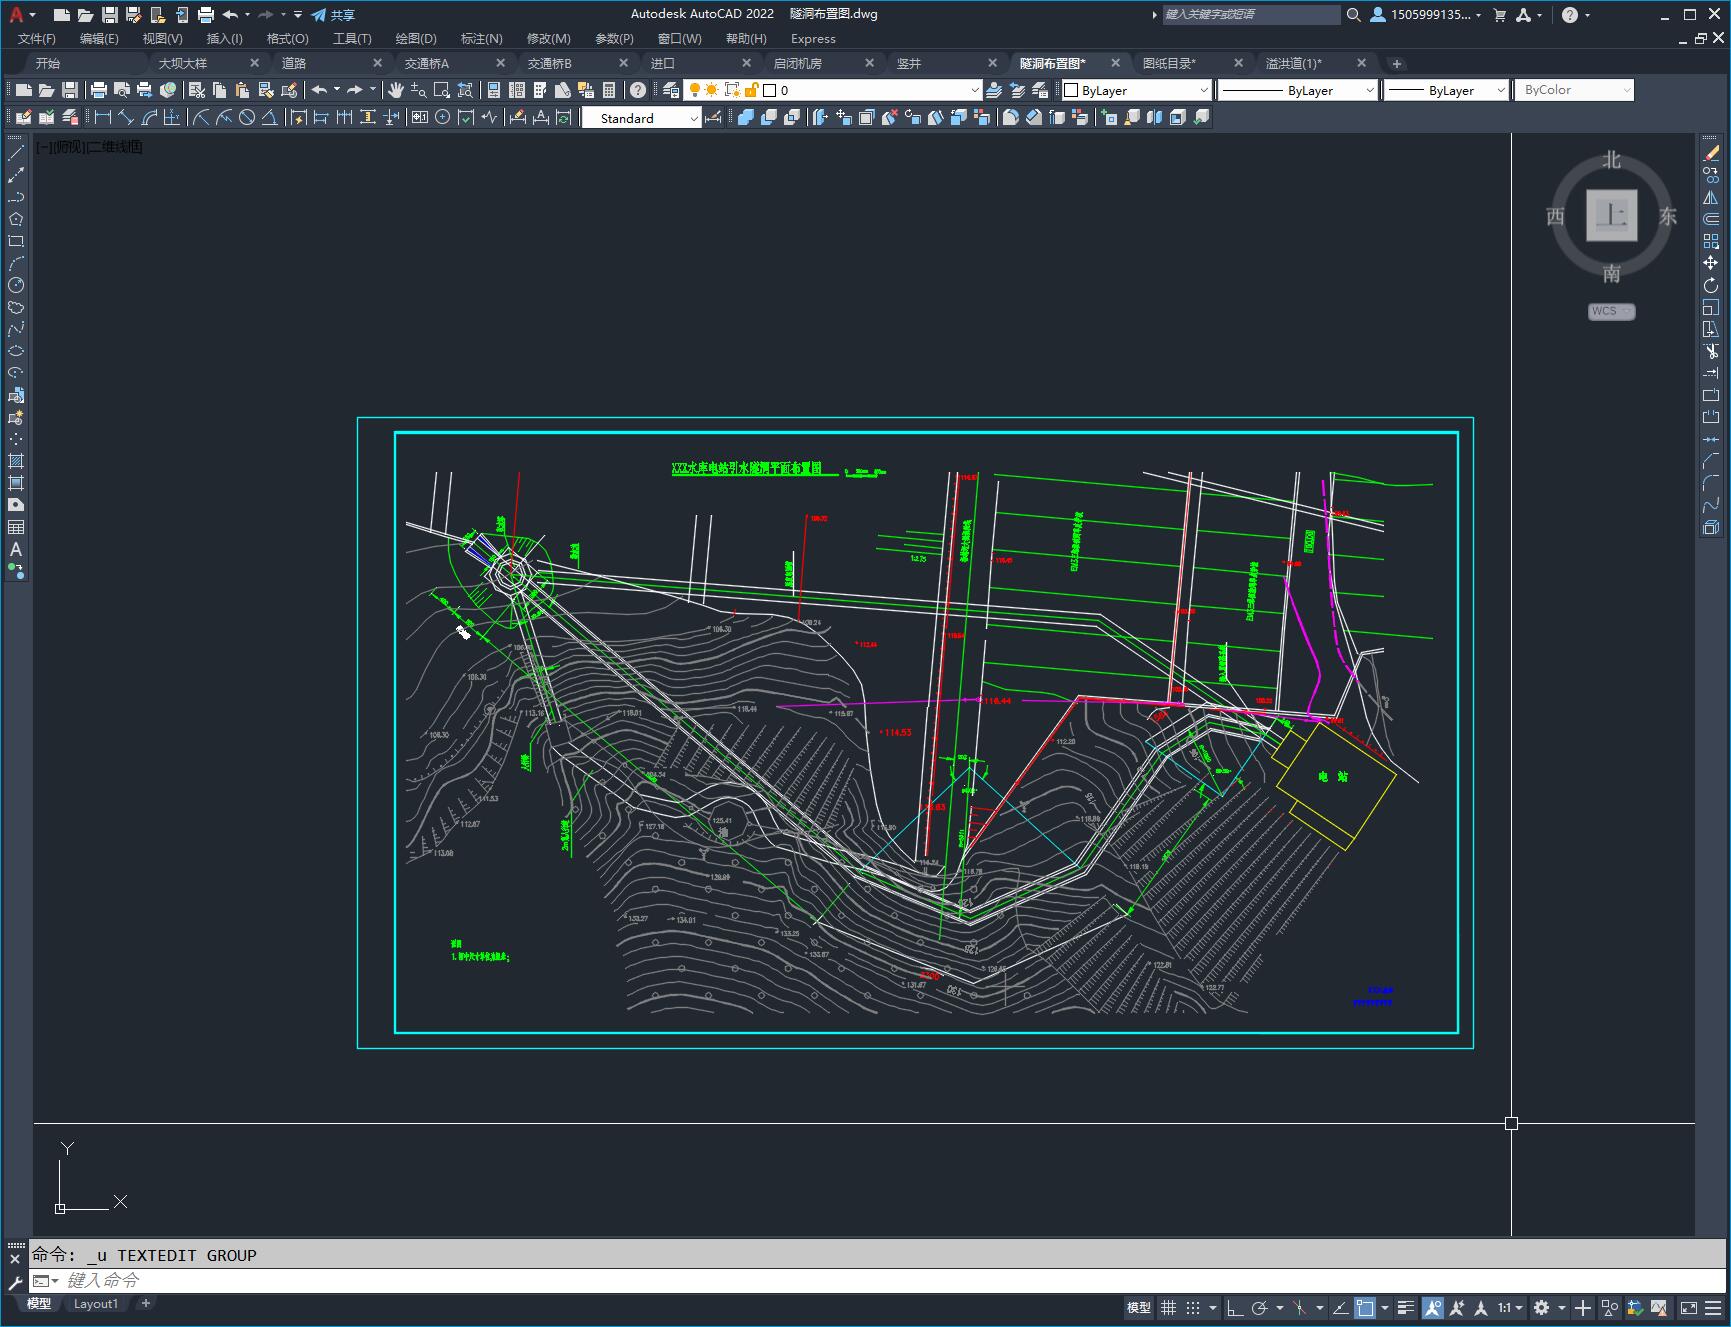Click the Plot print icon
Screen dimensions: 1731x1327
tap(98, 90)
